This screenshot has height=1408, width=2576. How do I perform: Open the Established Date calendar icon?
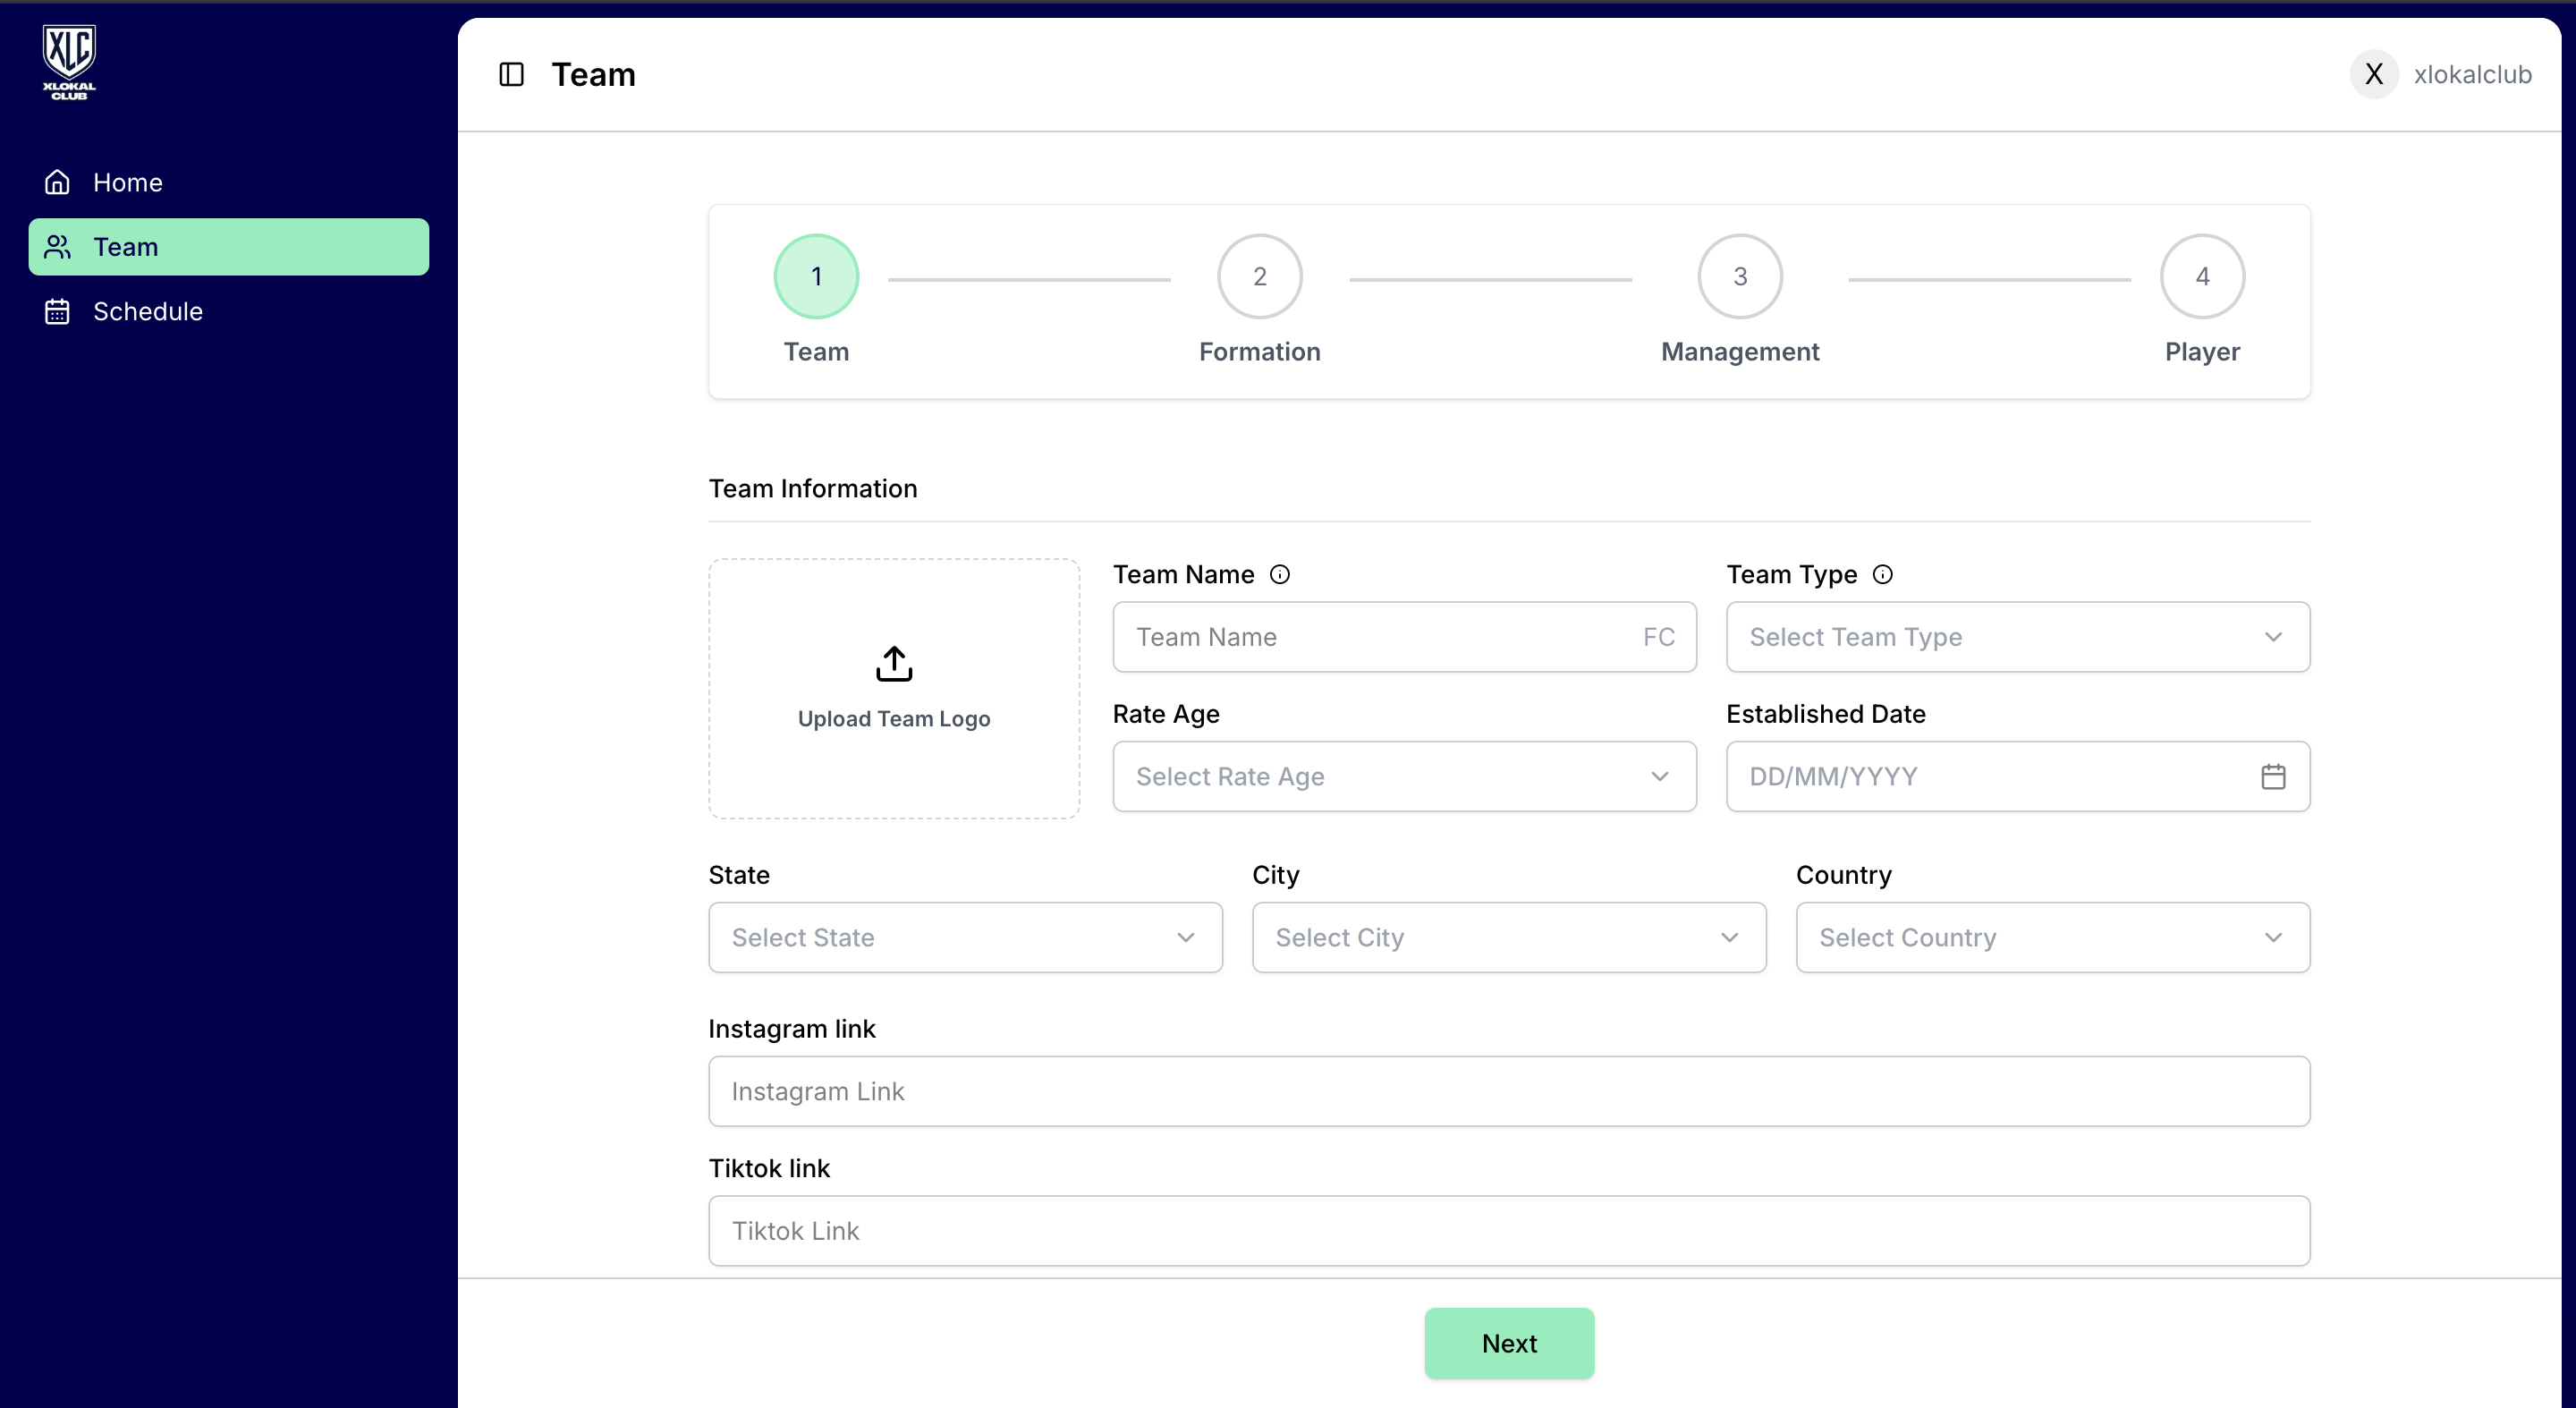point(2272,776)
